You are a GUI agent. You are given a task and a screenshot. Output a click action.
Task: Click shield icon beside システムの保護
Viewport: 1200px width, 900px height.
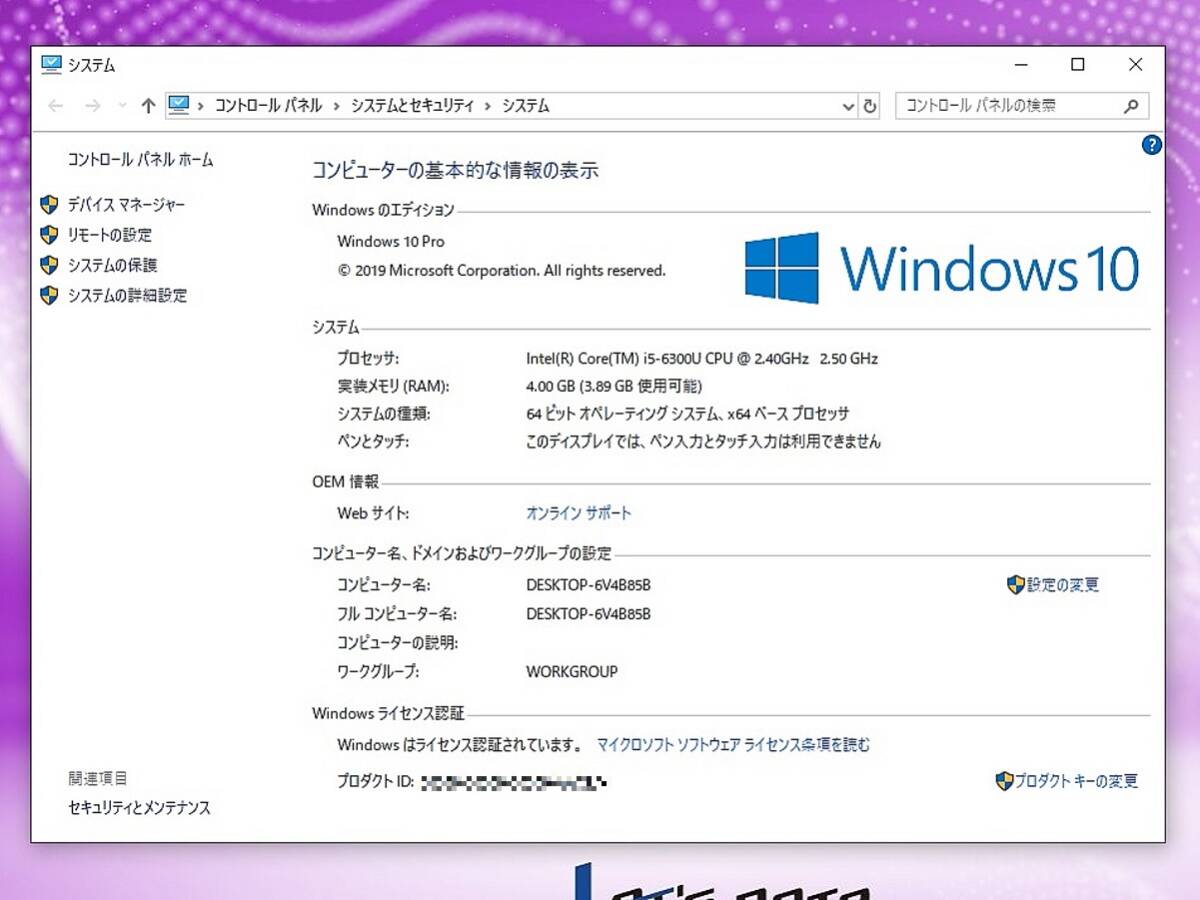[x=49, y=265]
